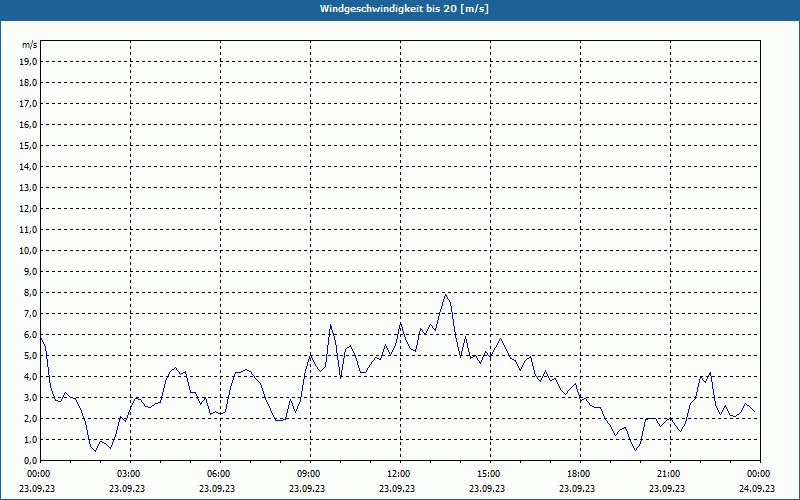The width and height of the screenshot is (800, 500).
Task: Select the 15,0 y-axis label
Action: point(28,145)
